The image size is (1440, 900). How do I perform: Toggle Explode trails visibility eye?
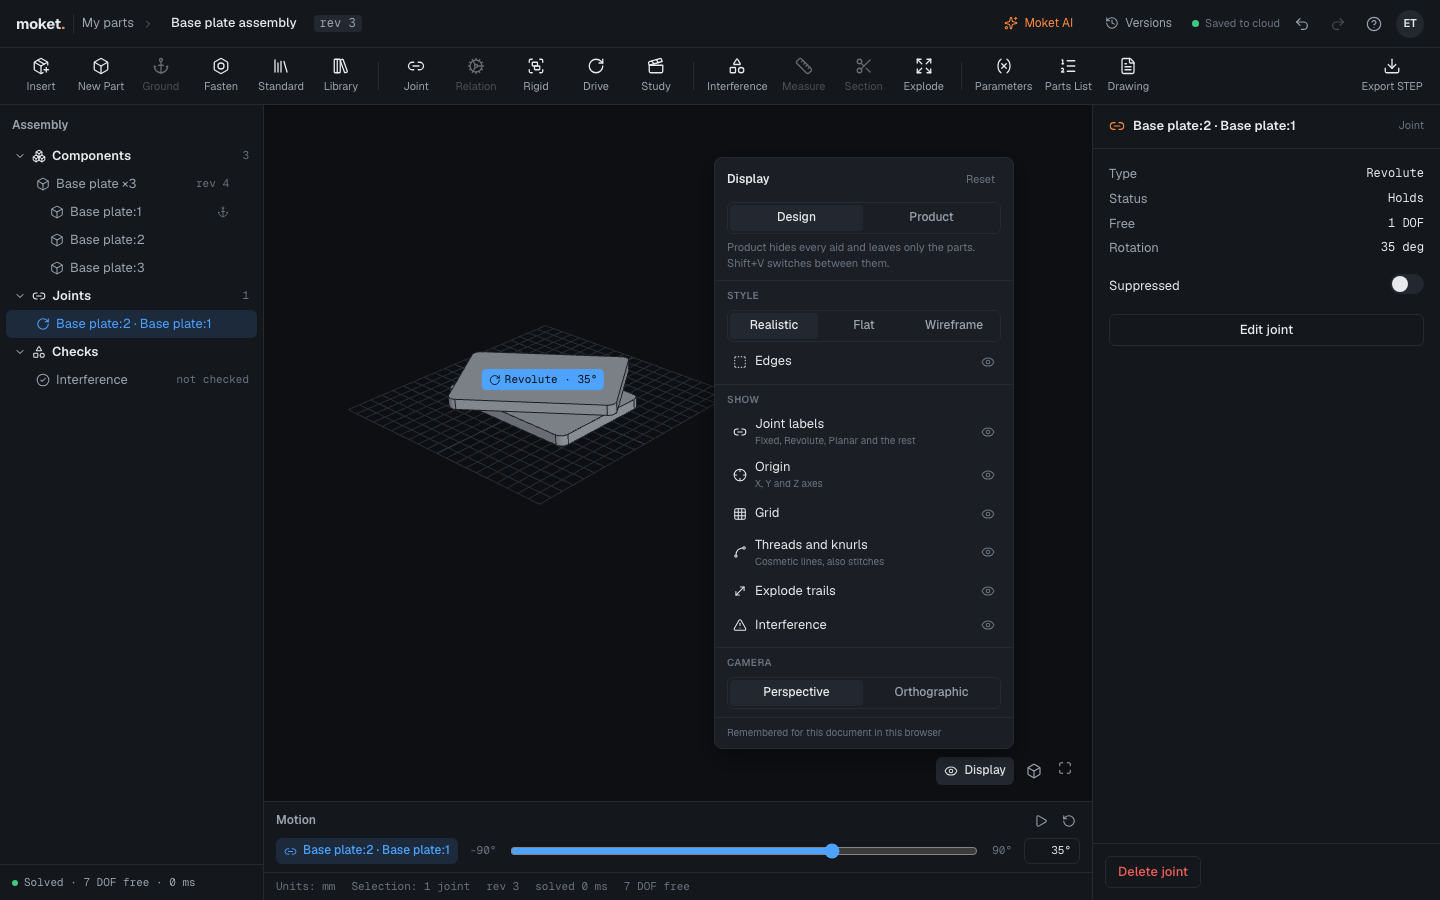988,591
